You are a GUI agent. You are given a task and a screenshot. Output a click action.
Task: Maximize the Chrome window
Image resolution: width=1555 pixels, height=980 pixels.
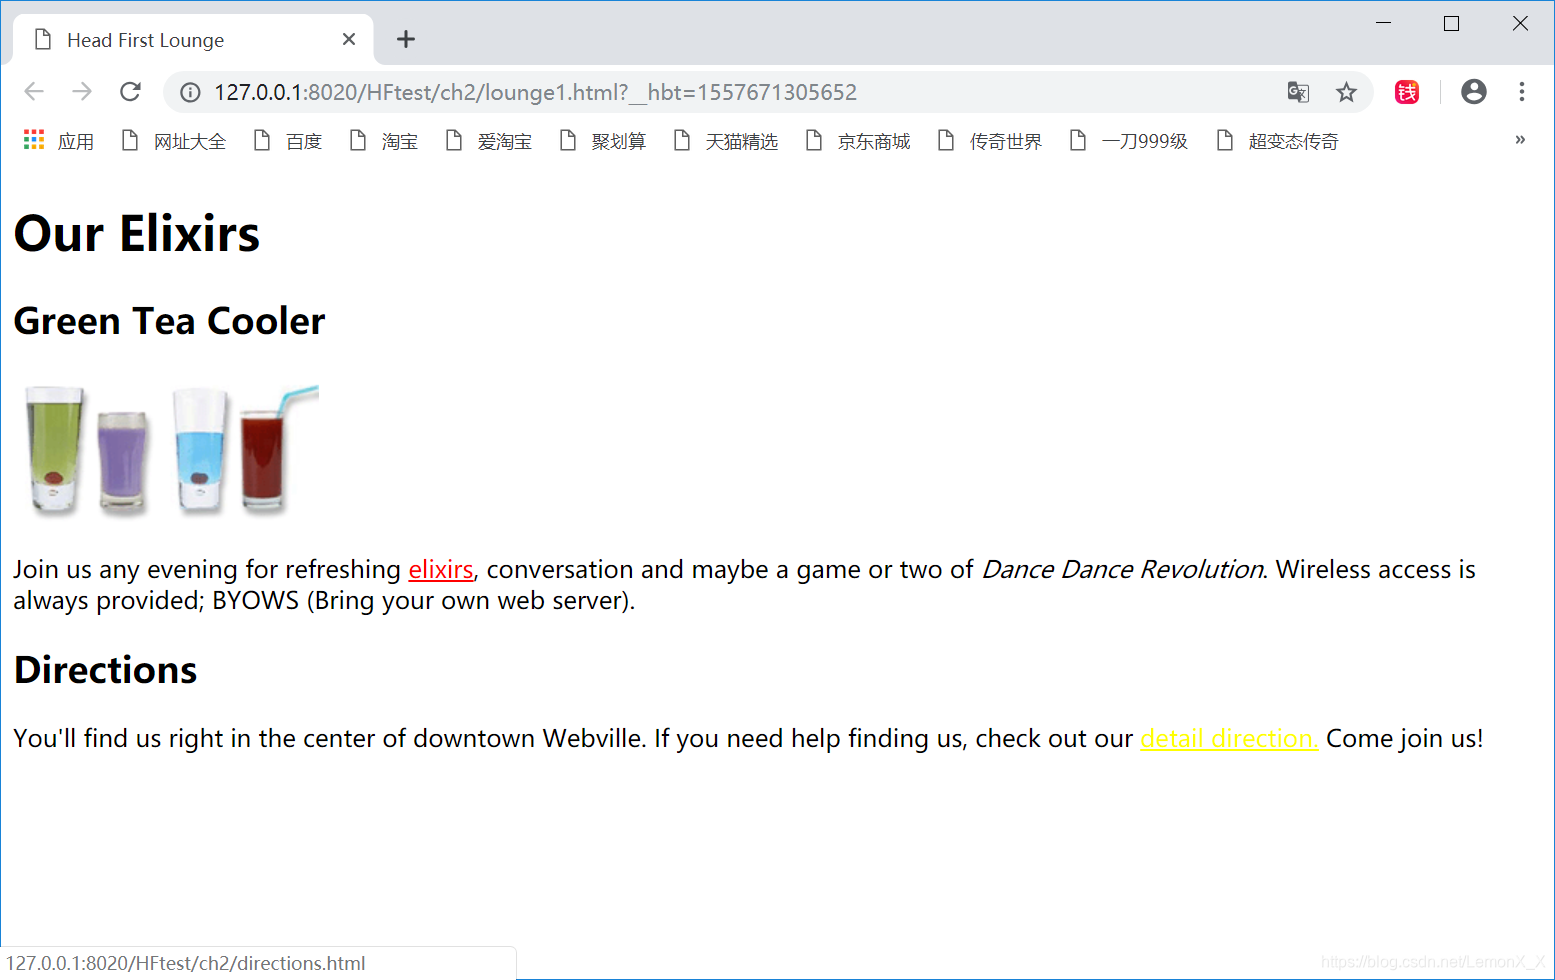point(1451,23)
